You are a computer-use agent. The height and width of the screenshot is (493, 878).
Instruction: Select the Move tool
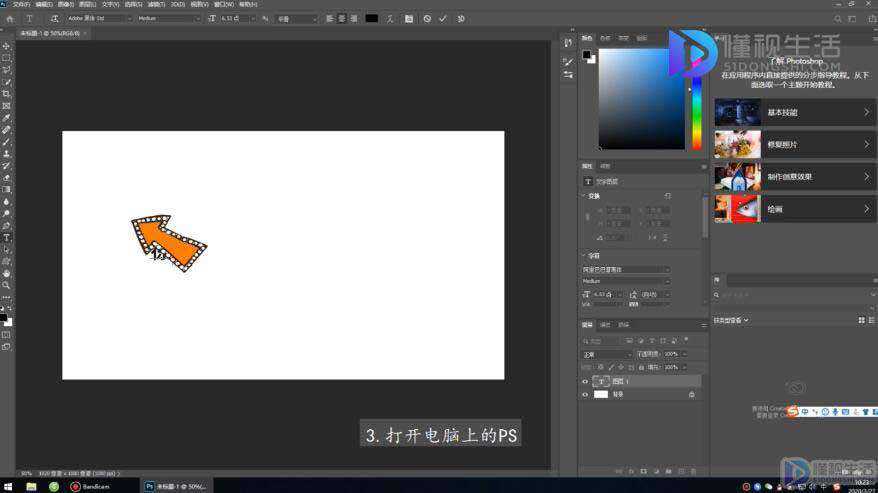click(x=7, y=46)
